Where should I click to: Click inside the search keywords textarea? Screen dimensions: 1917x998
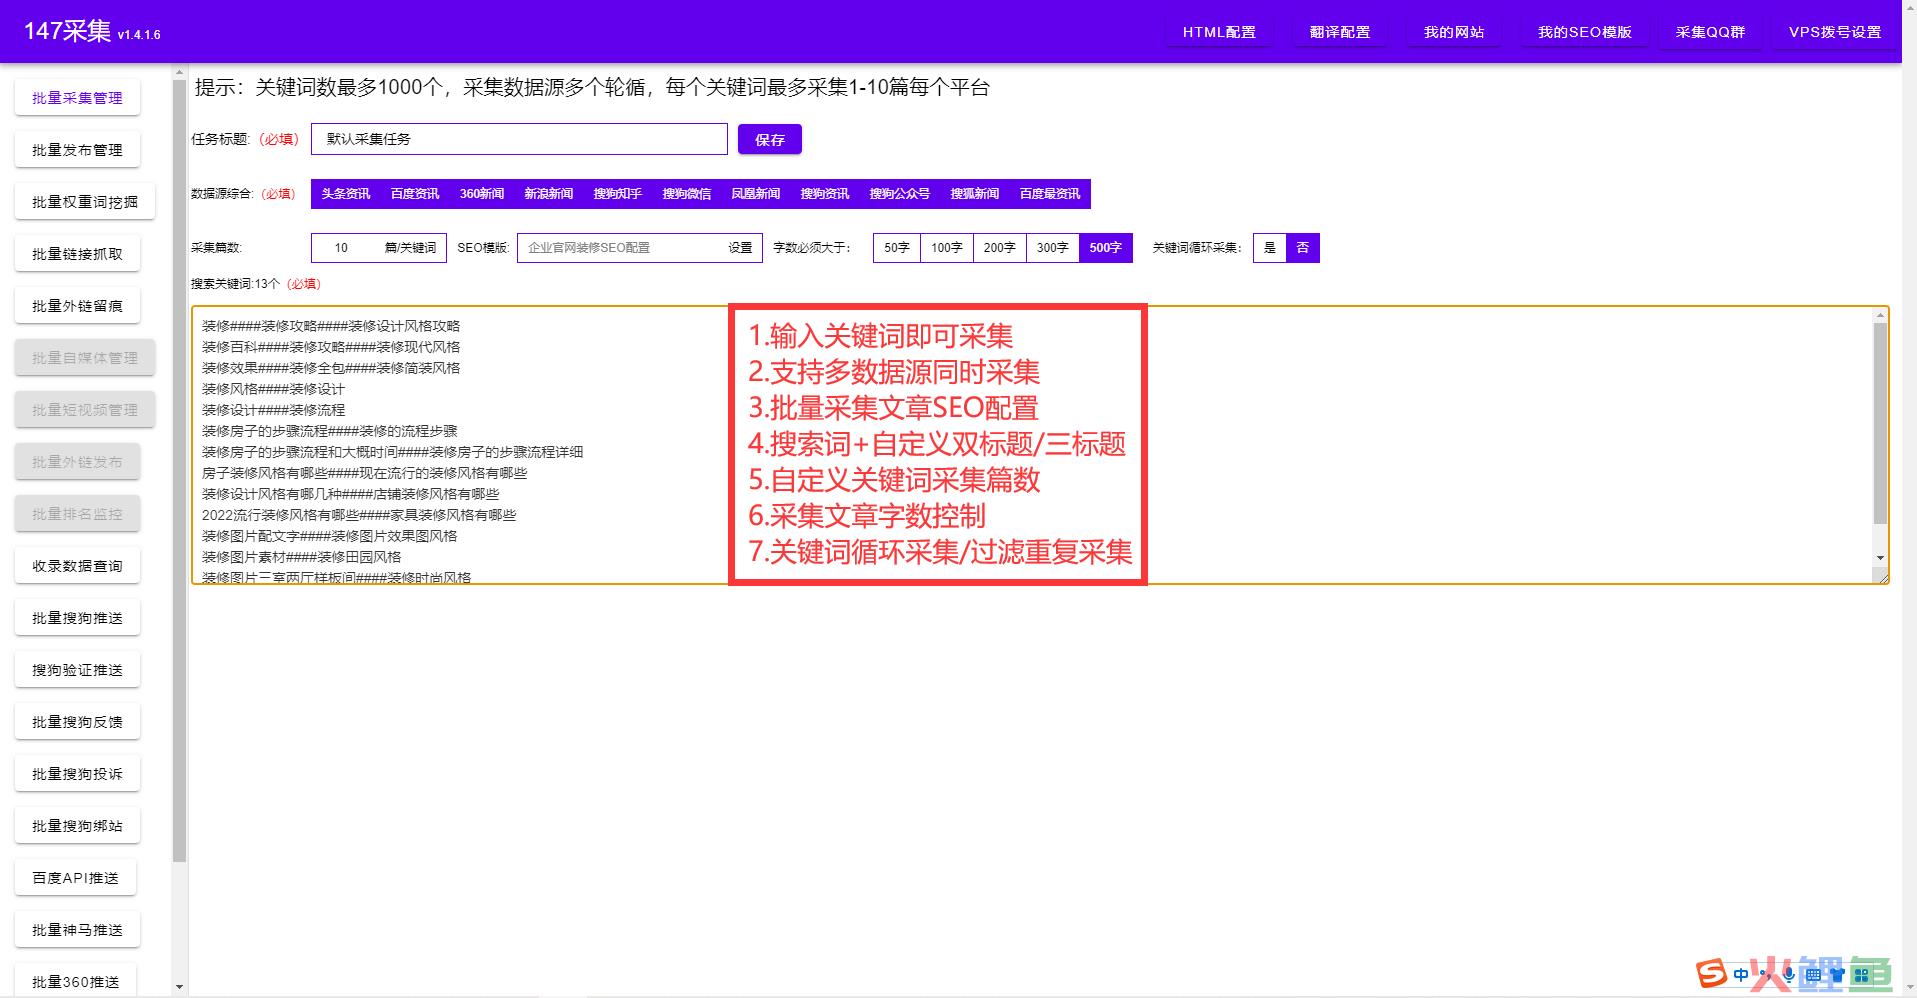click(1040, 445)
